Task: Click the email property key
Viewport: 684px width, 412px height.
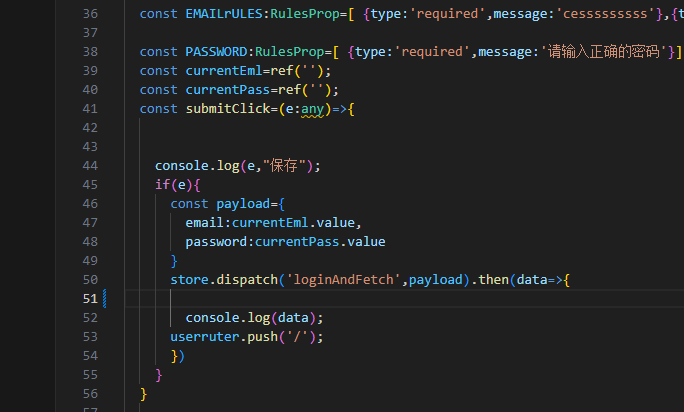Action: 205,223
